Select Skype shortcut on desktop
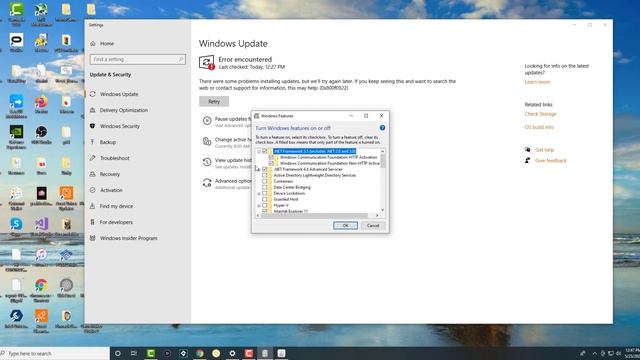 [x=16, y=227]
